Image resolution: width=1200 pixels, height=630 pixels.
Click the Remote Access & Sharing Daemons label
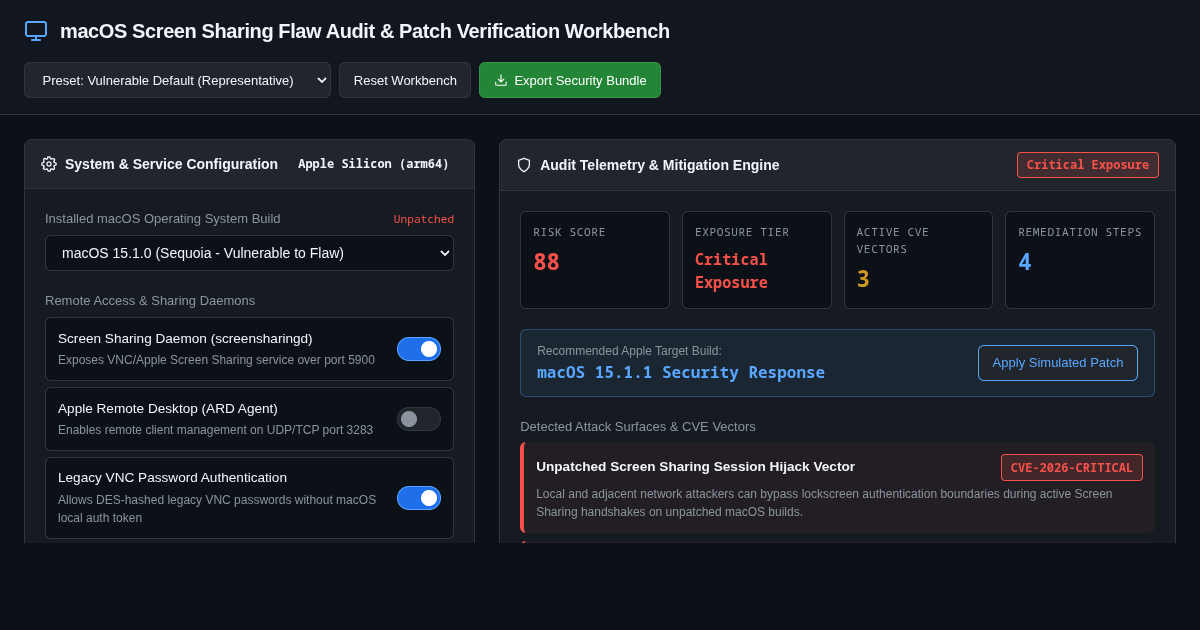click(x=150, y=300)
